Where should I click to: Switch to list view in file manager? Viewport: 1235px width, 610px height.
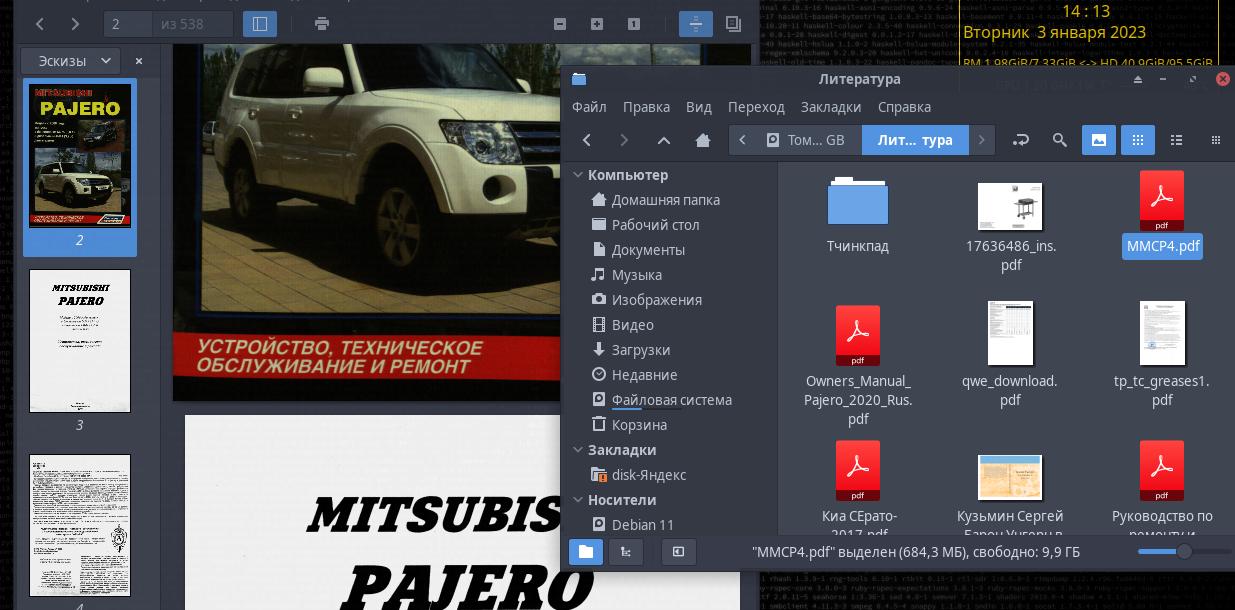click(x=1176, y=140)
